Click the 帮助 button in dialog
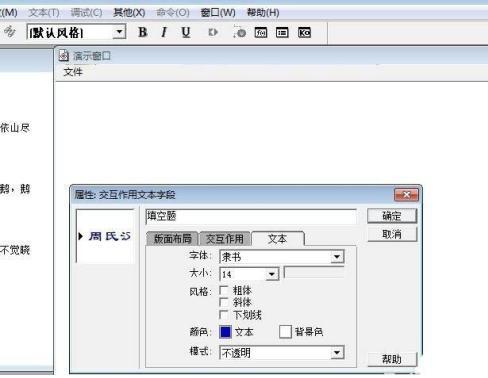The image size is (488, 378). pos(392,359)
